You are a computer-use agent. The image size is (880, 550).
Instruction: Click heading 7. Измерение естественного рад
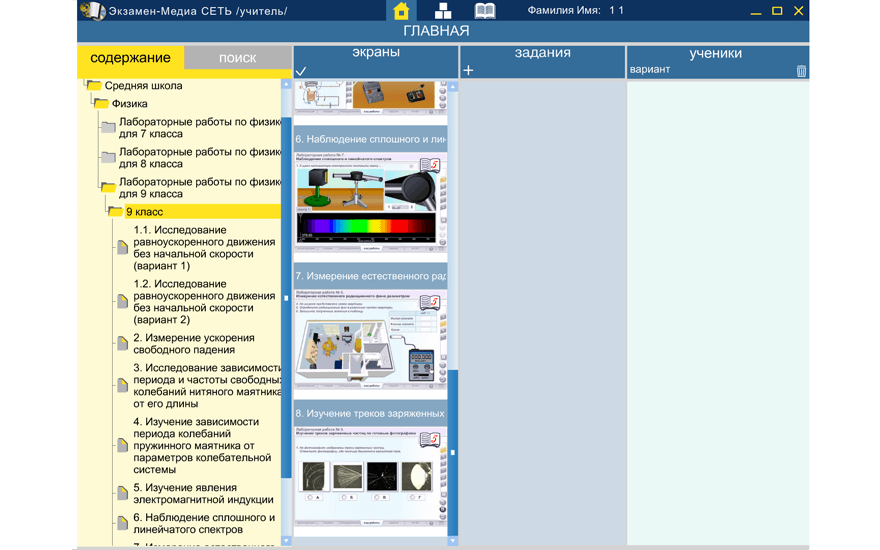(370, 276)
